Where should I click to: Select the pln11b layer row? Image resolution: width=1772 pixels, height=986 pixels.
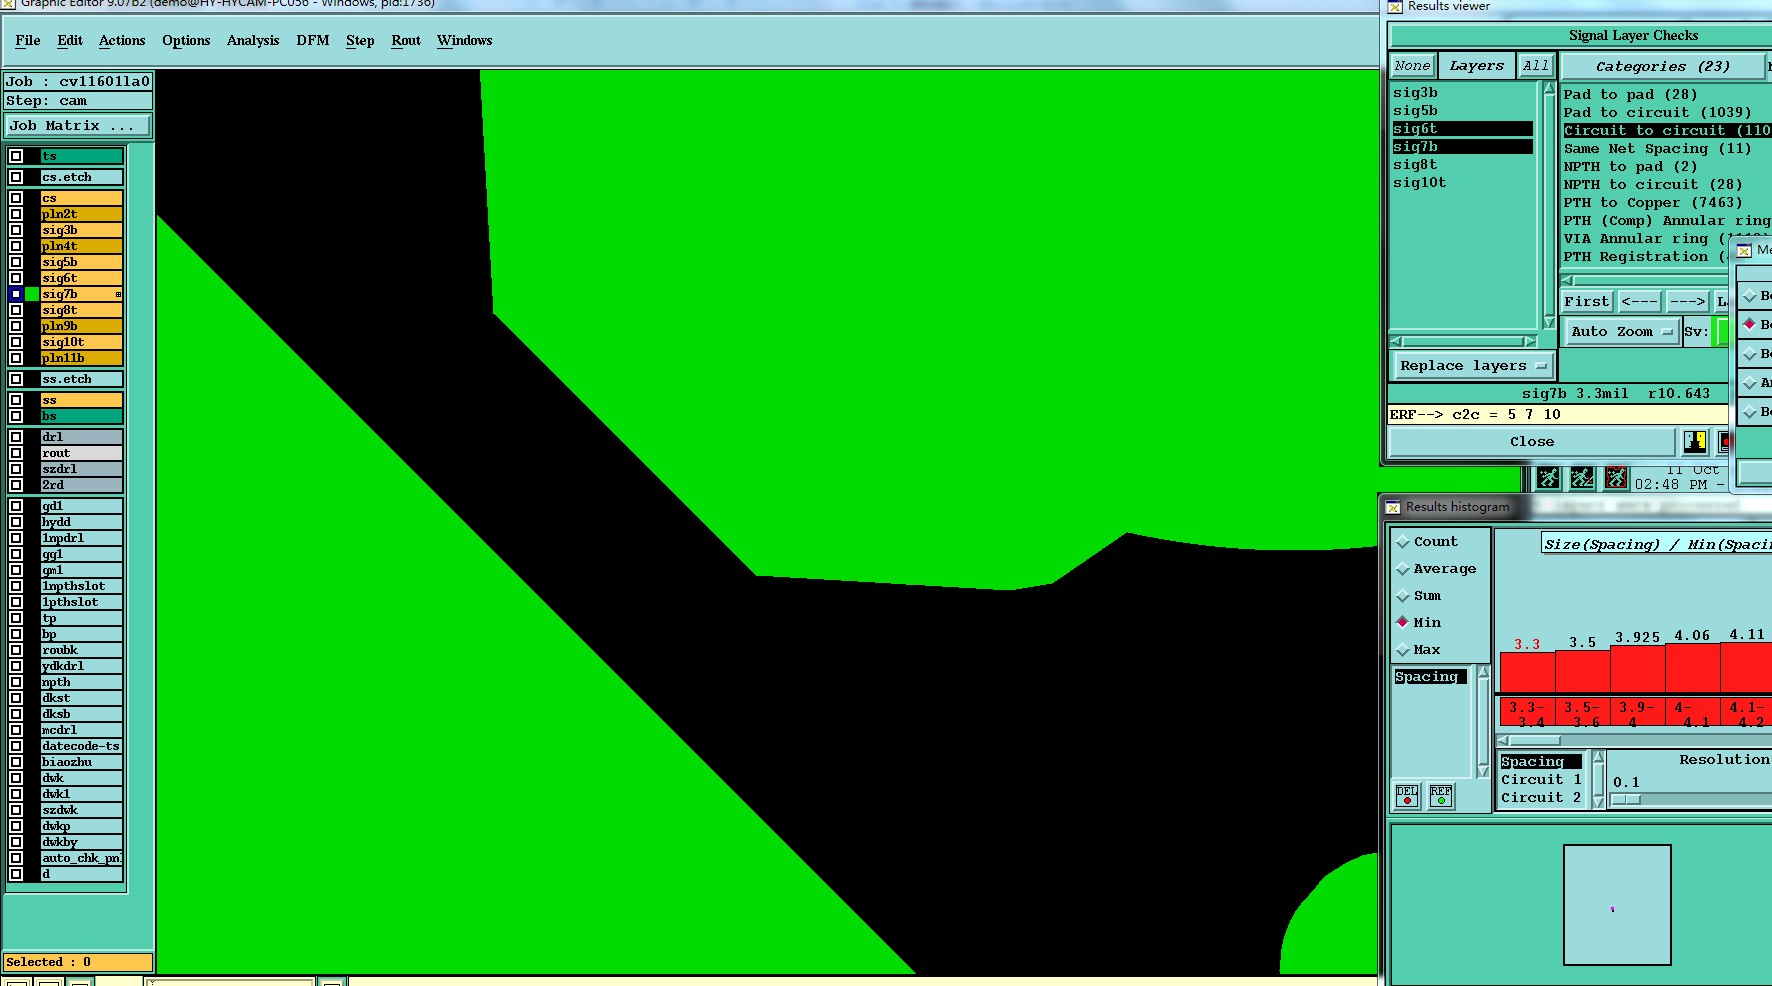(x=82, y=358)
